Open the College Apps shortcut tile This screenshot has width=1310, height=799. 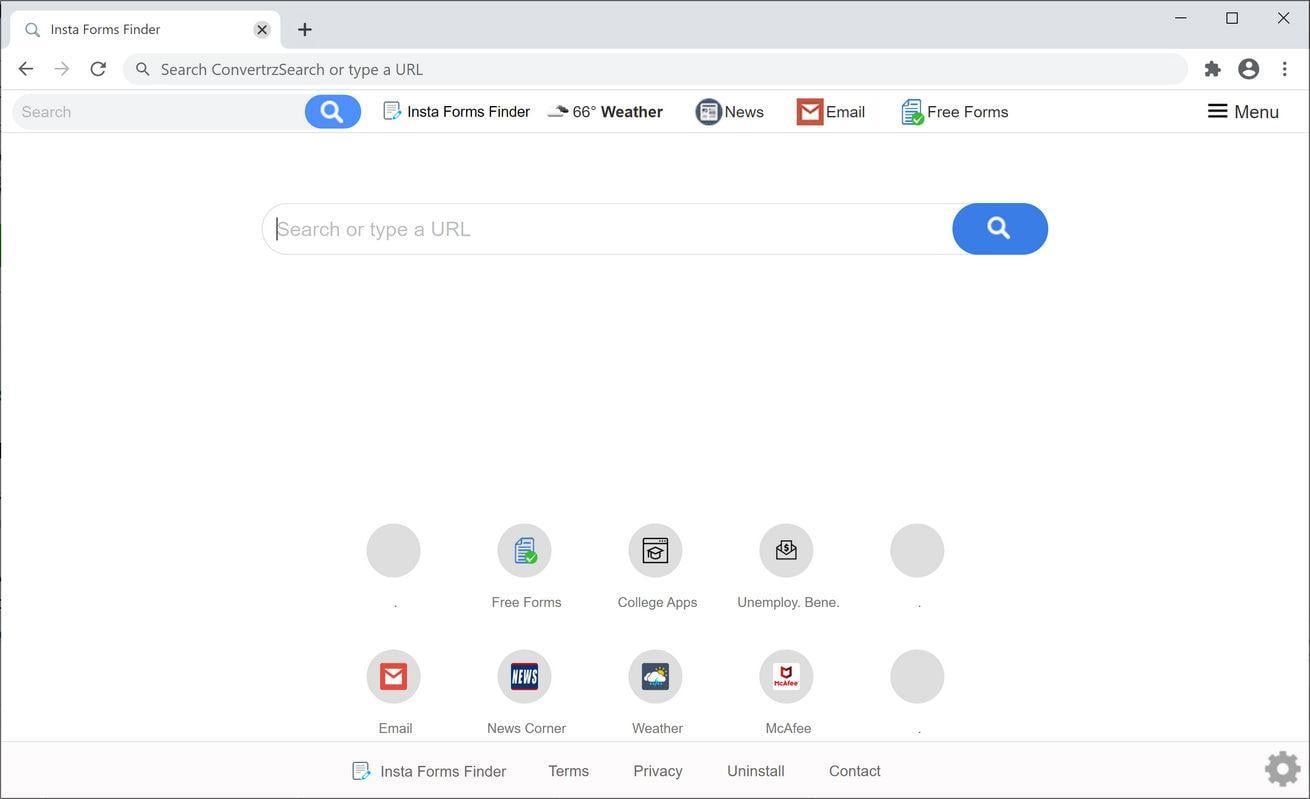tap(656, 566)
